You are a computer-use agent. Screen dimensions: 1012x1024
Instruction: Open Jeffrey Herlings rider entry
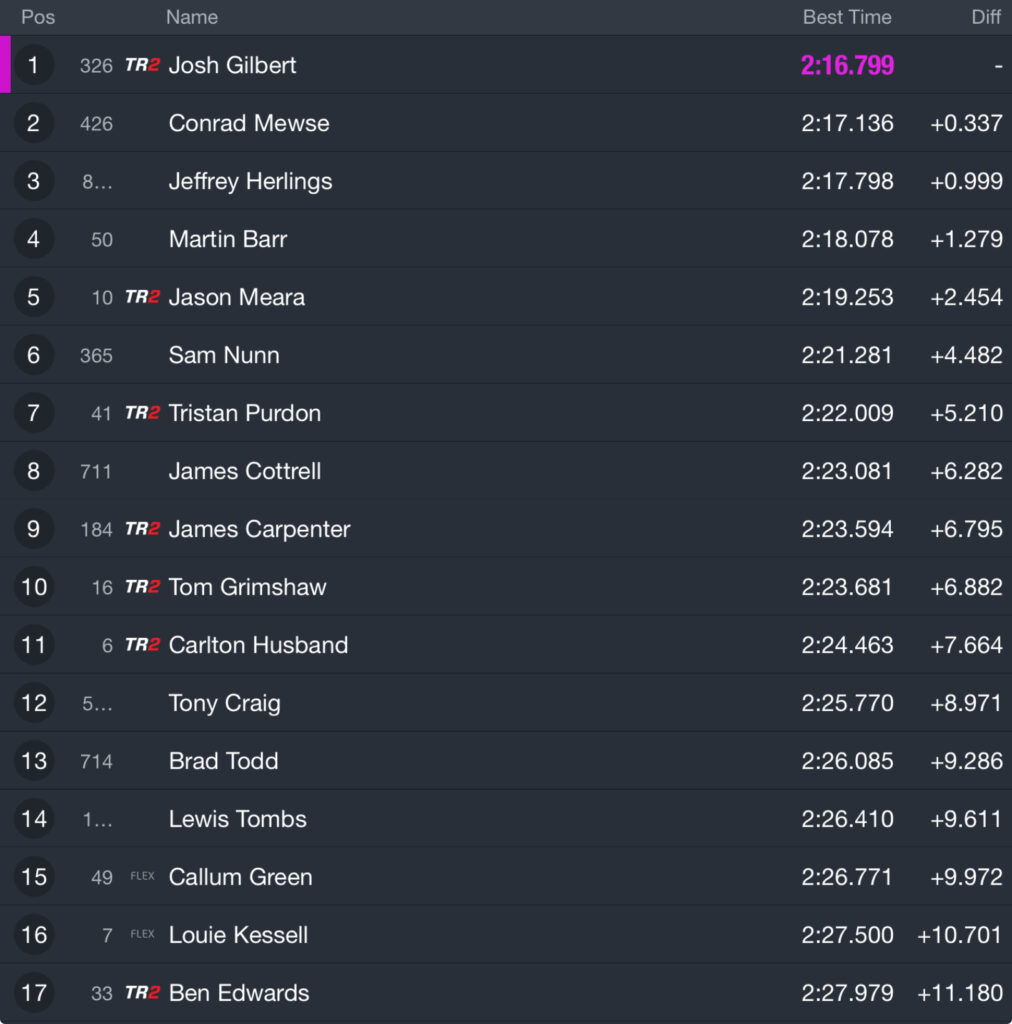506,181
